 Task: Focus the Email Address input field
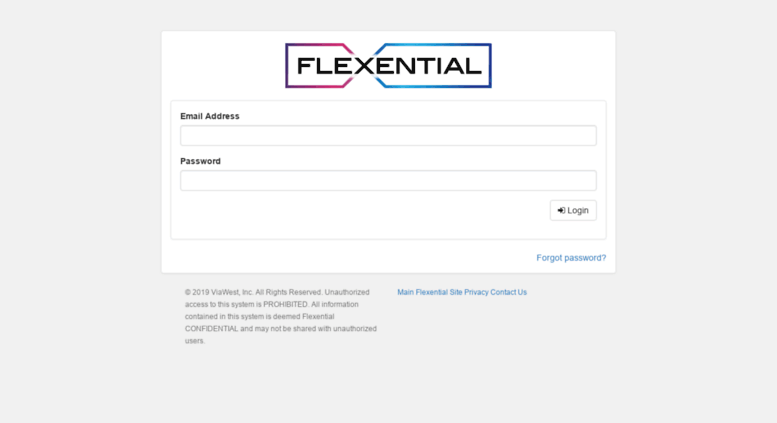(388, 135)
